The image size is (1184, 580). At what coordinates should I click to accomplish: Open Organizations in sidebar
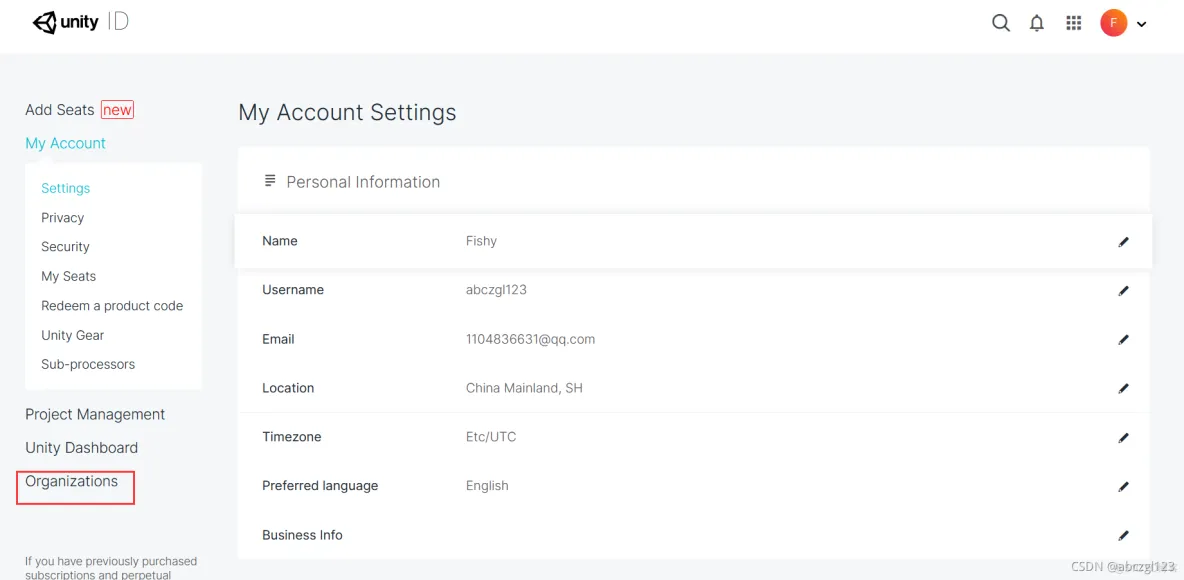click(x=72, y=481)
